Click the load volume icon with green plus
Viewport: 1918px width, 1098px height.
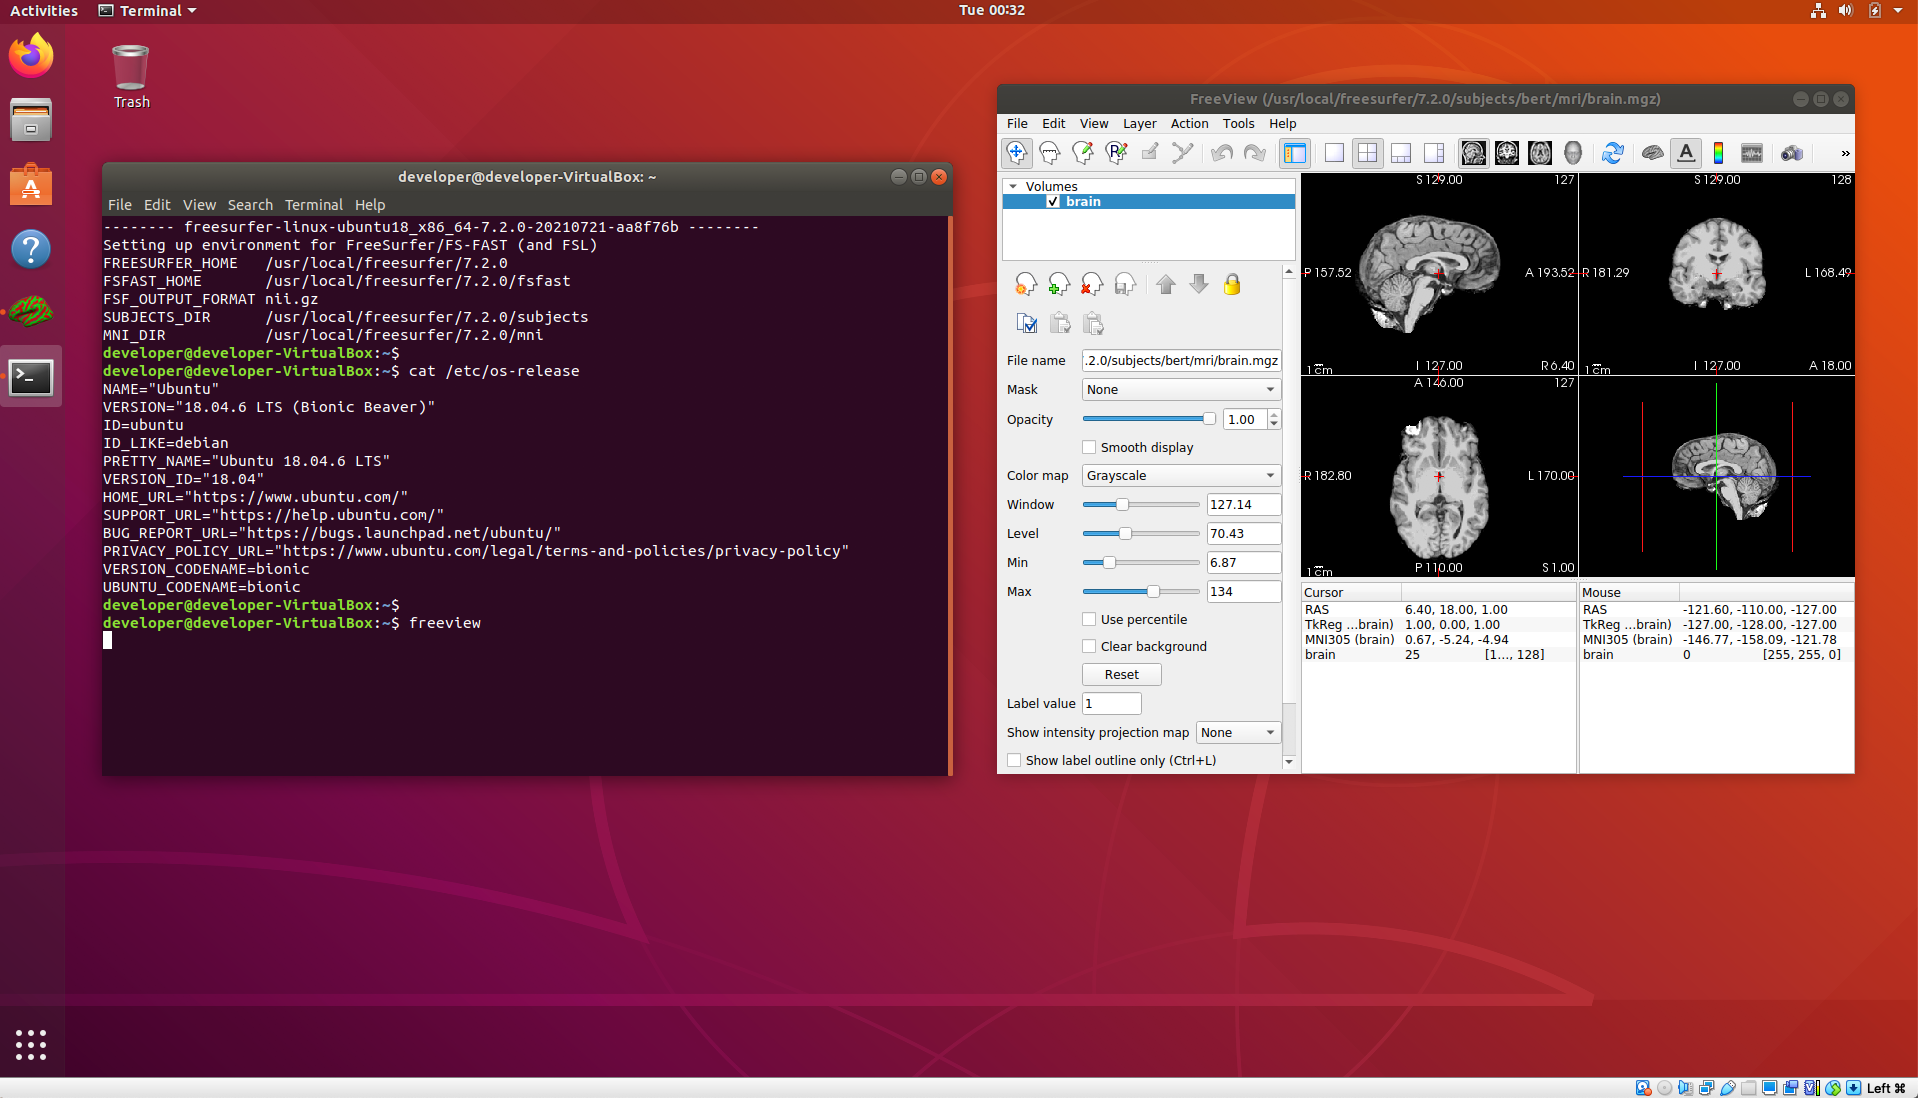1058,285
